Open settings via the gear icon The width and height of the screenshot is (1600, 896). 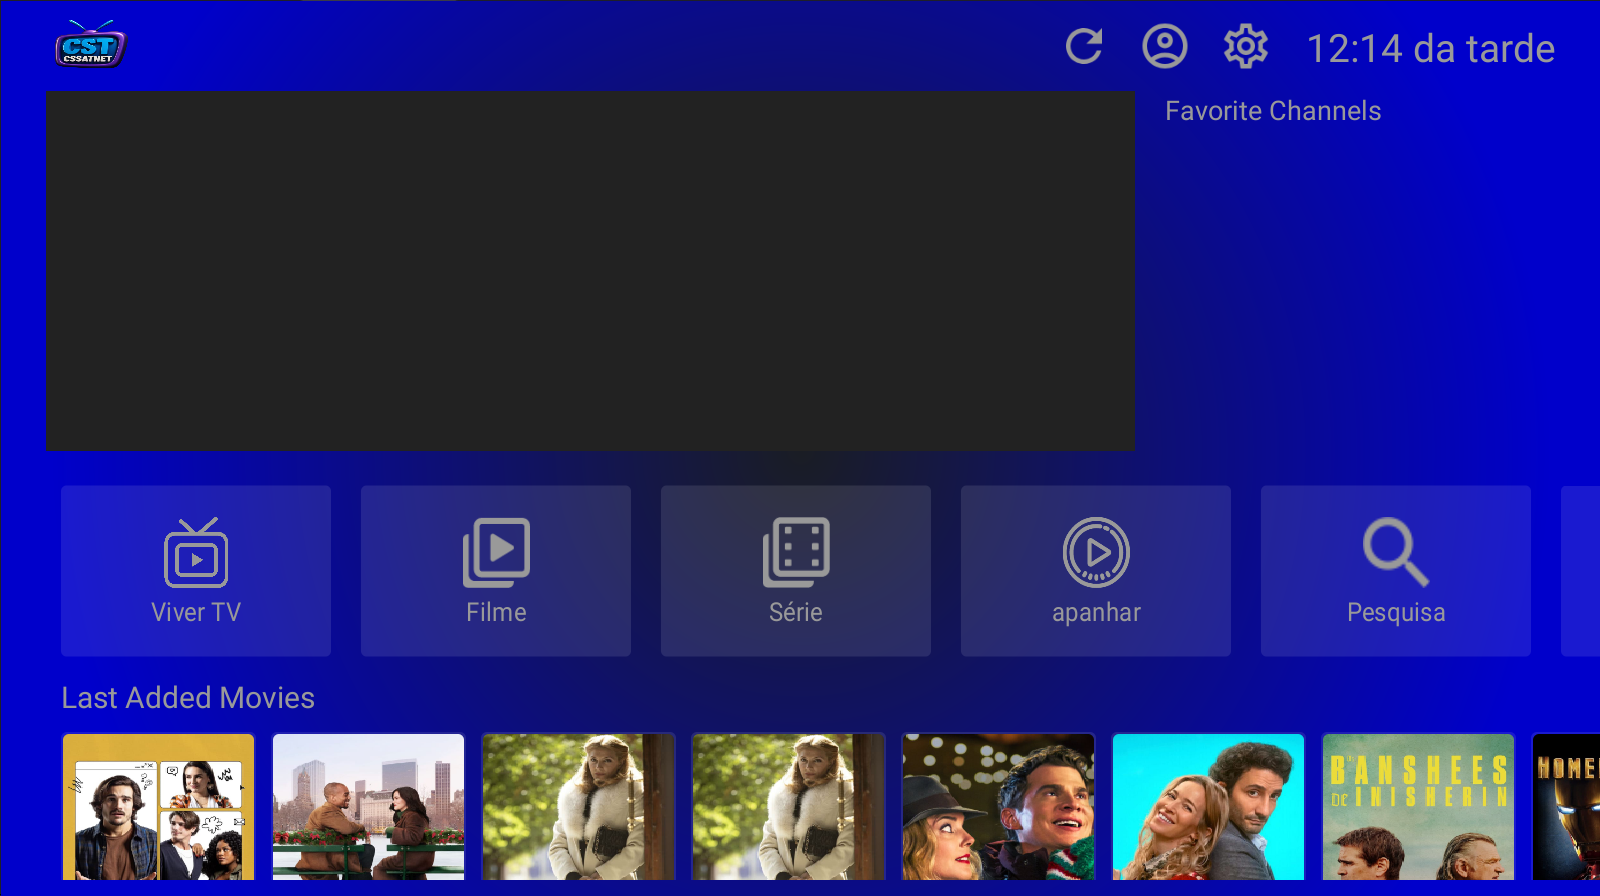tap(1245, 46)
